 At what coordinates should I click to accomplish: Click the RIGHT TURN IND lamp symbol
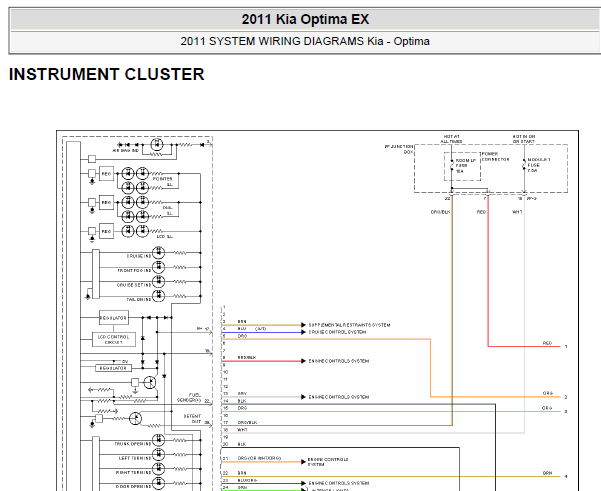click(x=158, y=469)
